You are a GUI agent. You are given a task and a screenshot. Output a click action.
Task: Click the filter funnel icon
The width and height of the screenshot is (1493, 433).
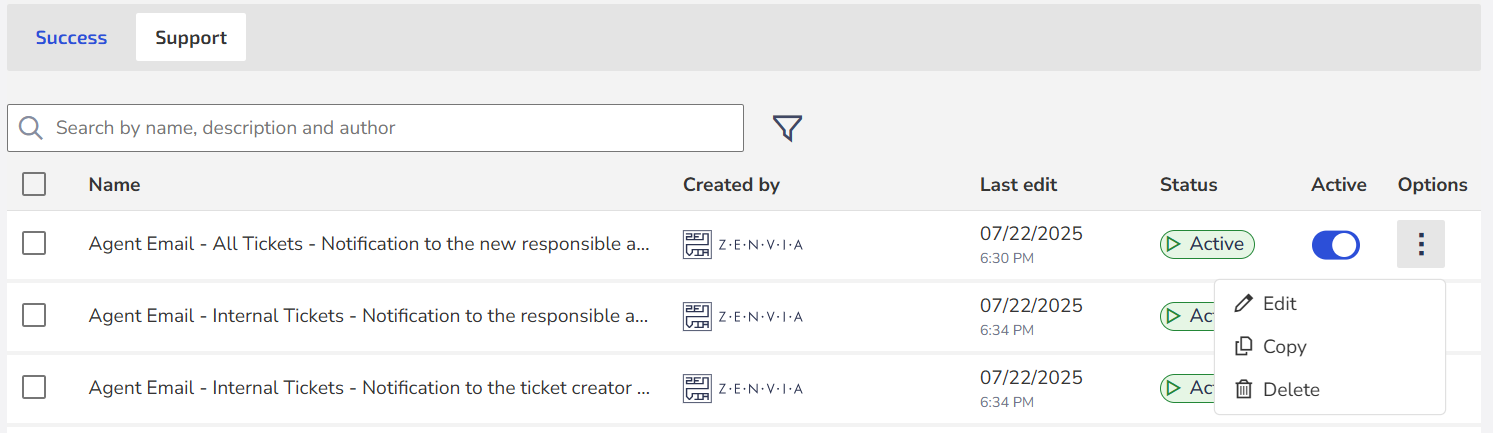[x=788, y=128]
